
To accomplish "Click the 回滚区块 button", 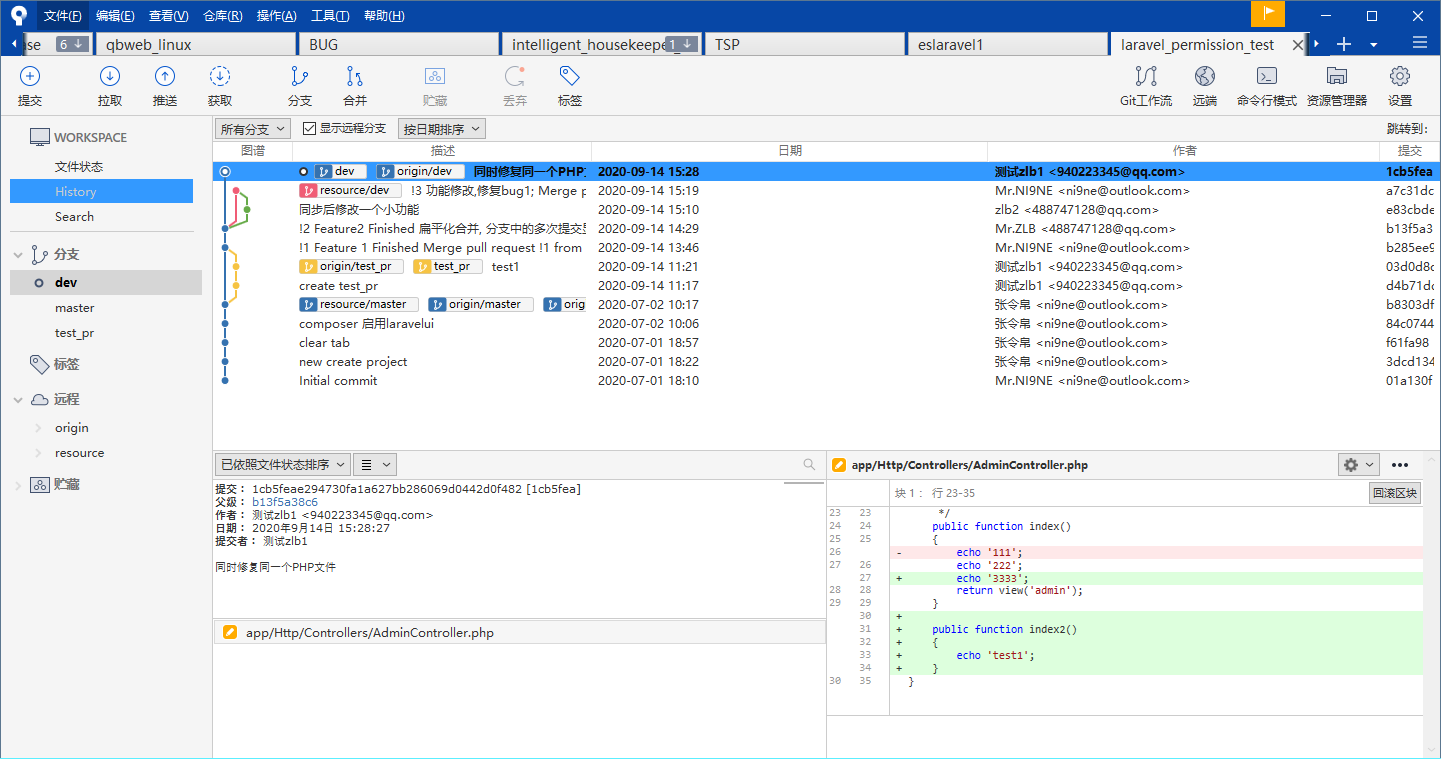I will 1394,493.
